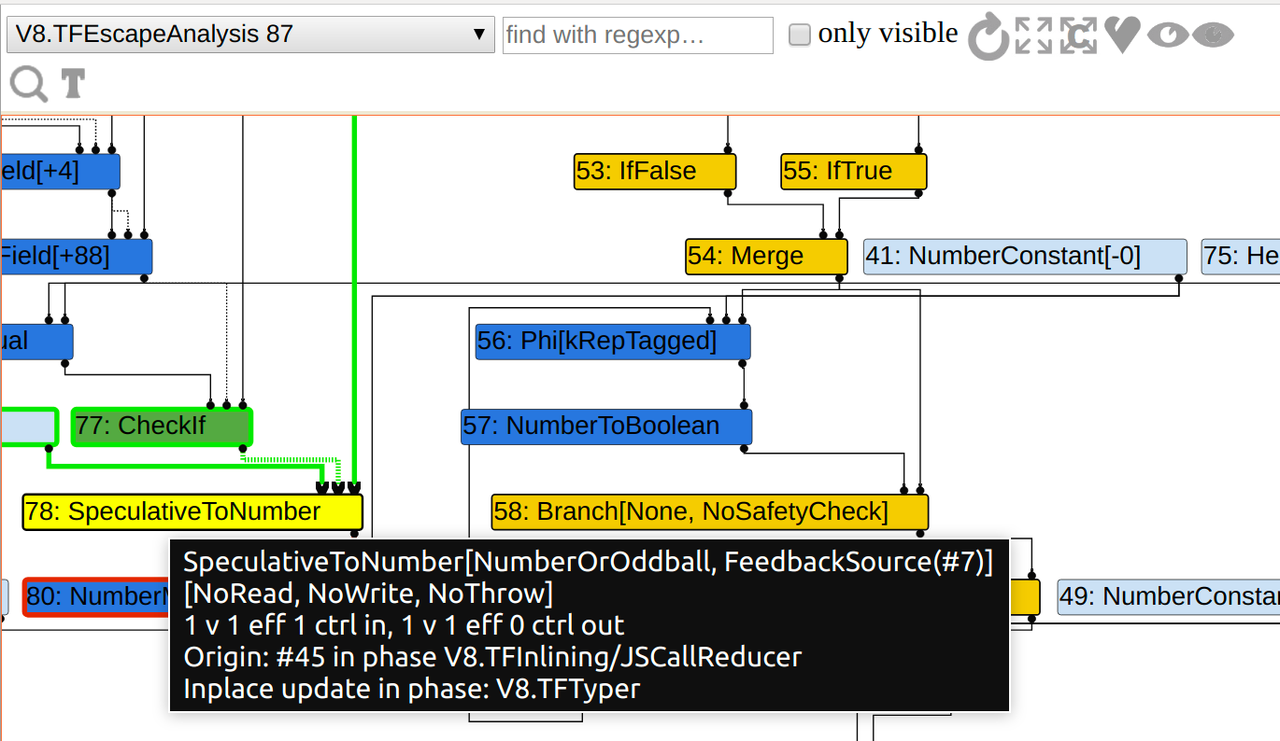Enable the only visible checkbox

point(799,35)
